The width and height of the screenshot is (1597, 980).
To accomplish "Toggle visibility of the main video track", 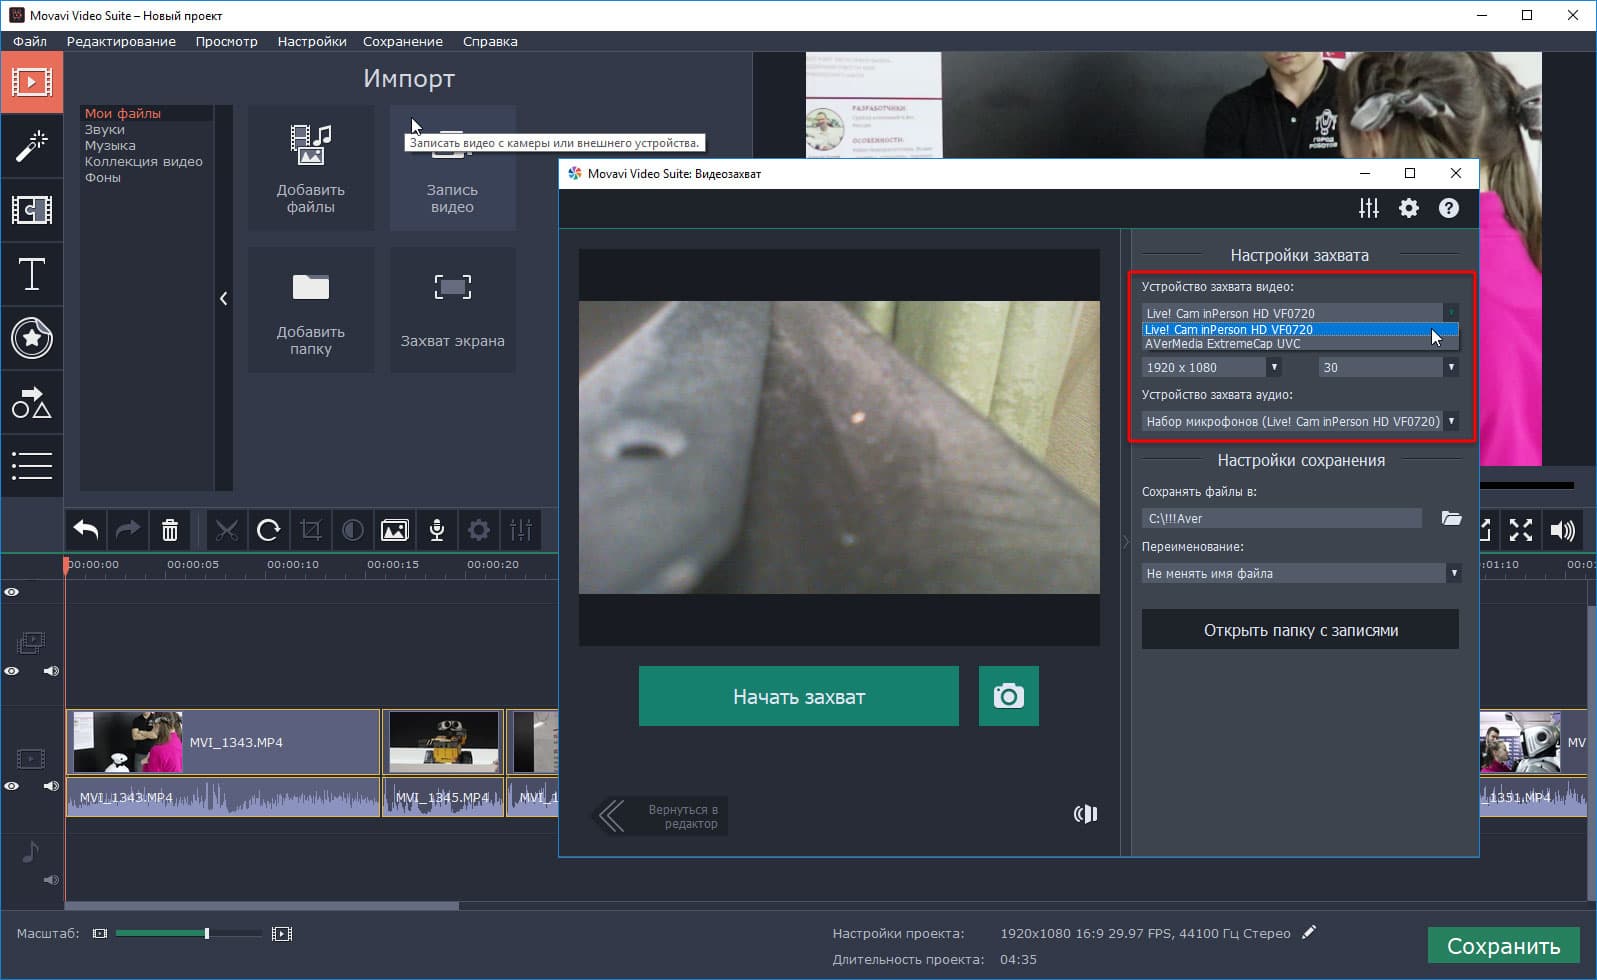I will pyautogui.click(x=12, y=786).
